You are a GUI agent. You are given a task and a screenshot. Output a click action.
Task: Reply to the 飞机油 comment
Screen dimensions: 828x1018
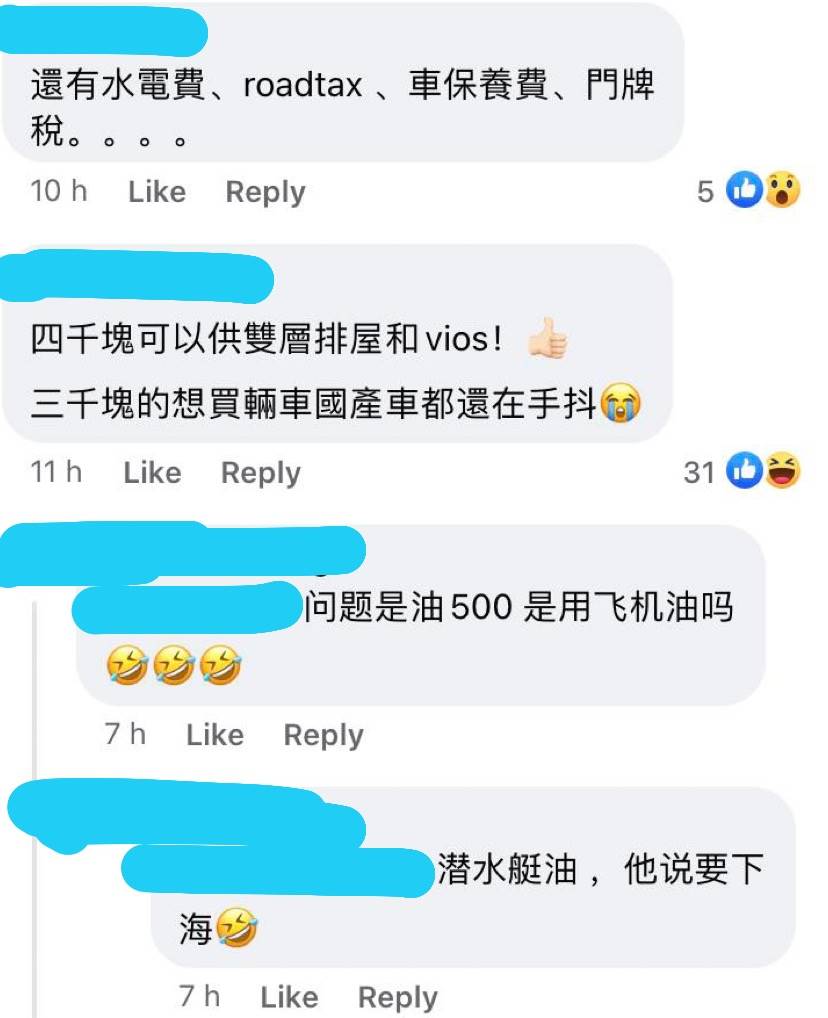pos(323,736)
